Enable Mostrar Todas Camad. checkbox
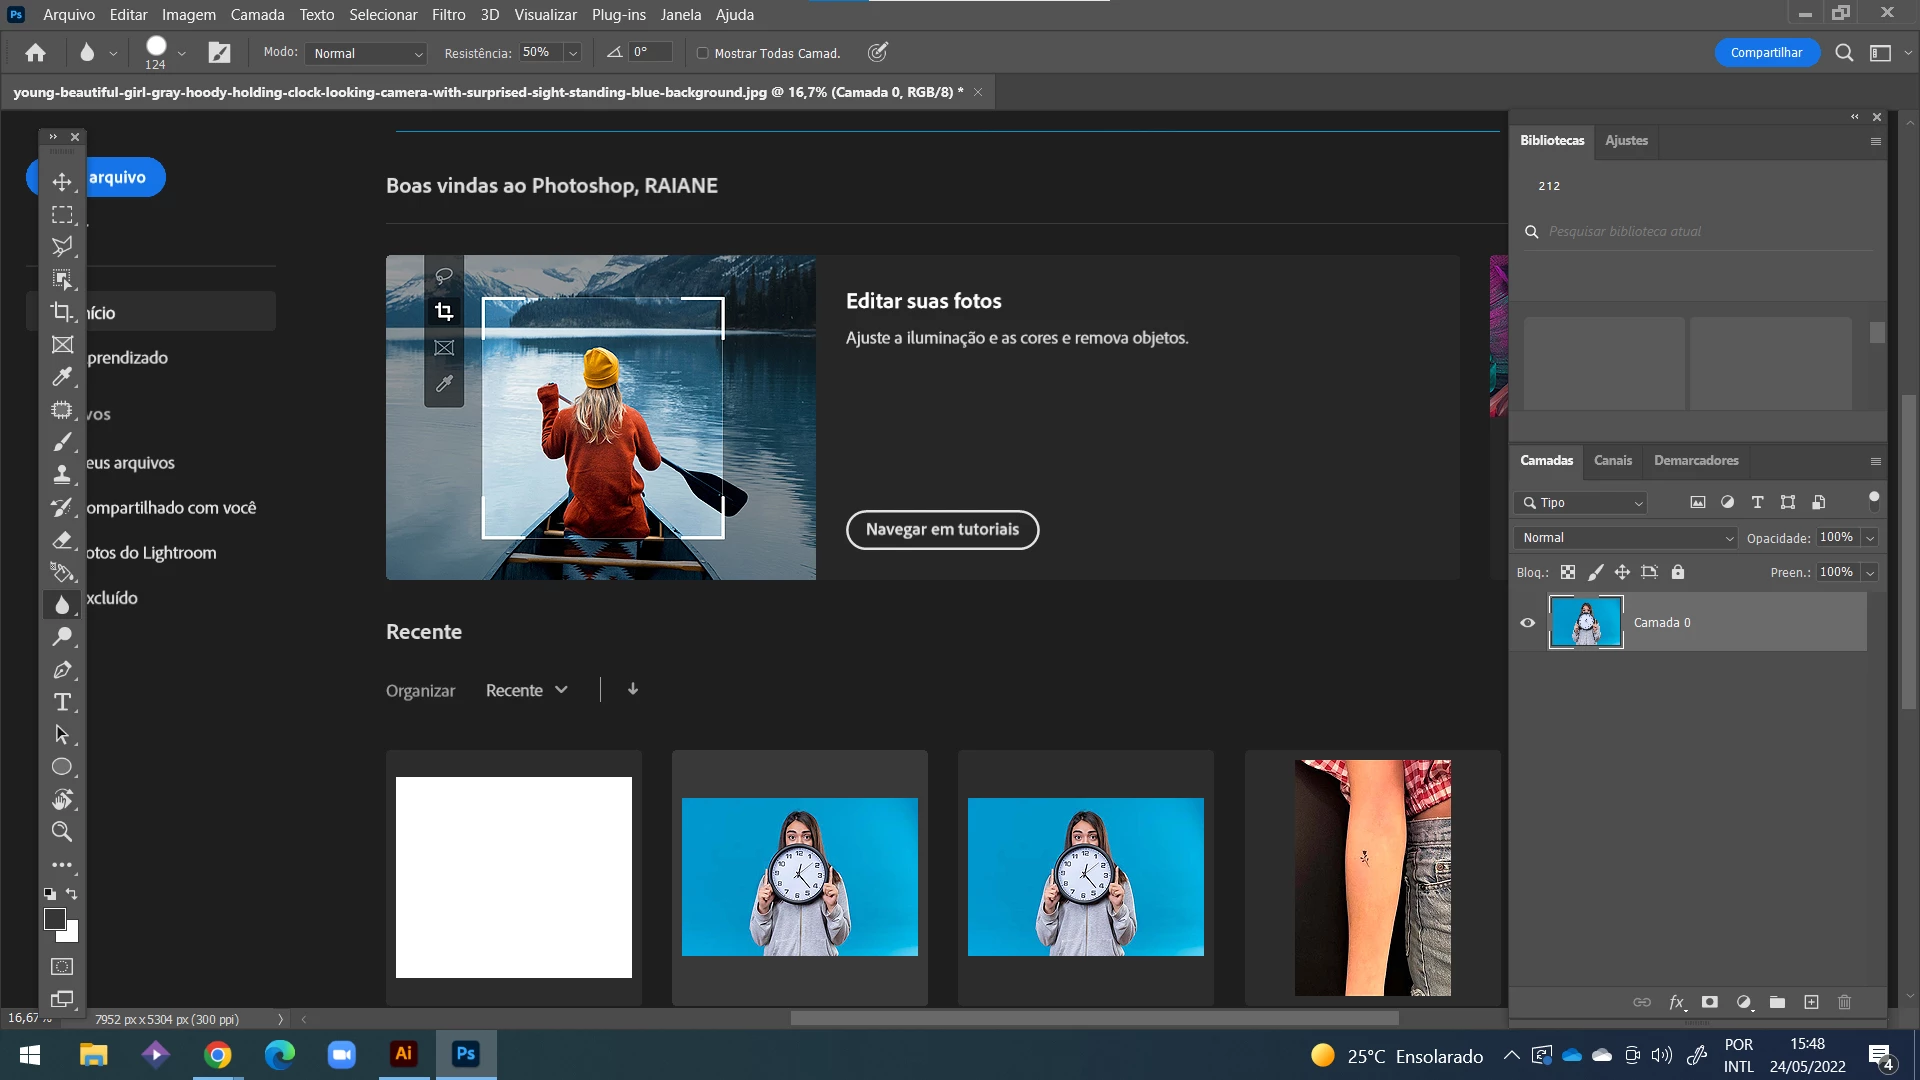 702,53
